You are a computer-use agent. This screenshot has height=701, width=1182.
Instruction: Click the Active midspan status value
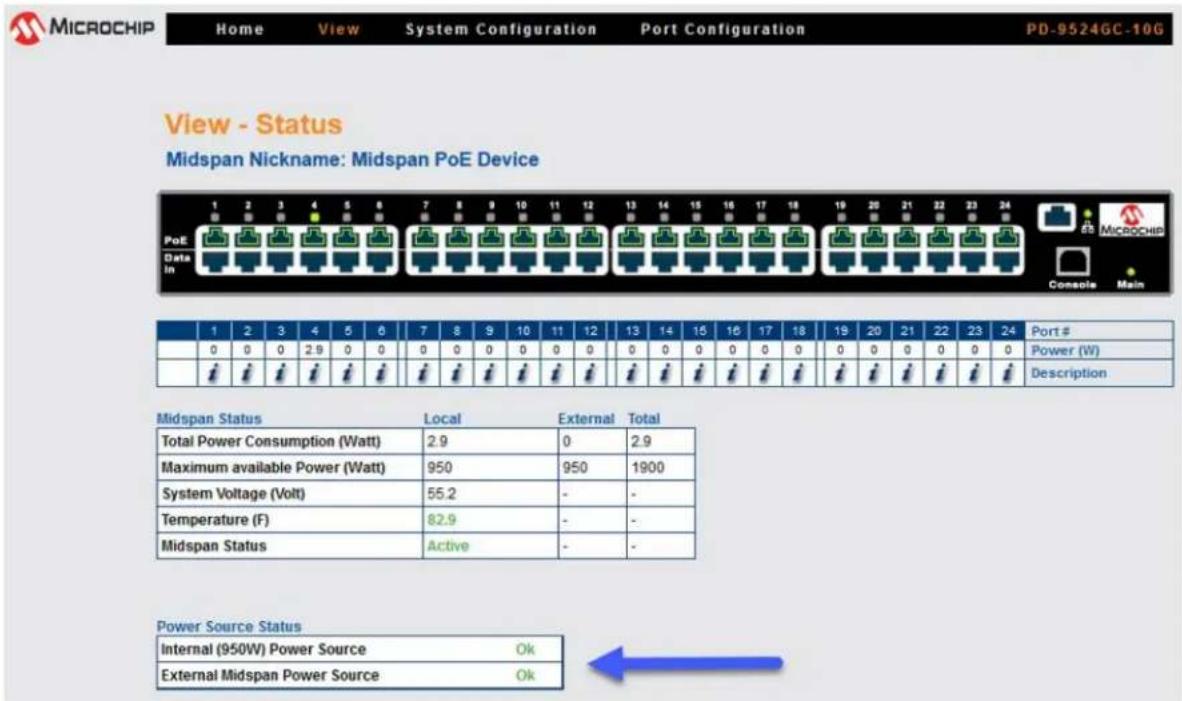[448, 546]
